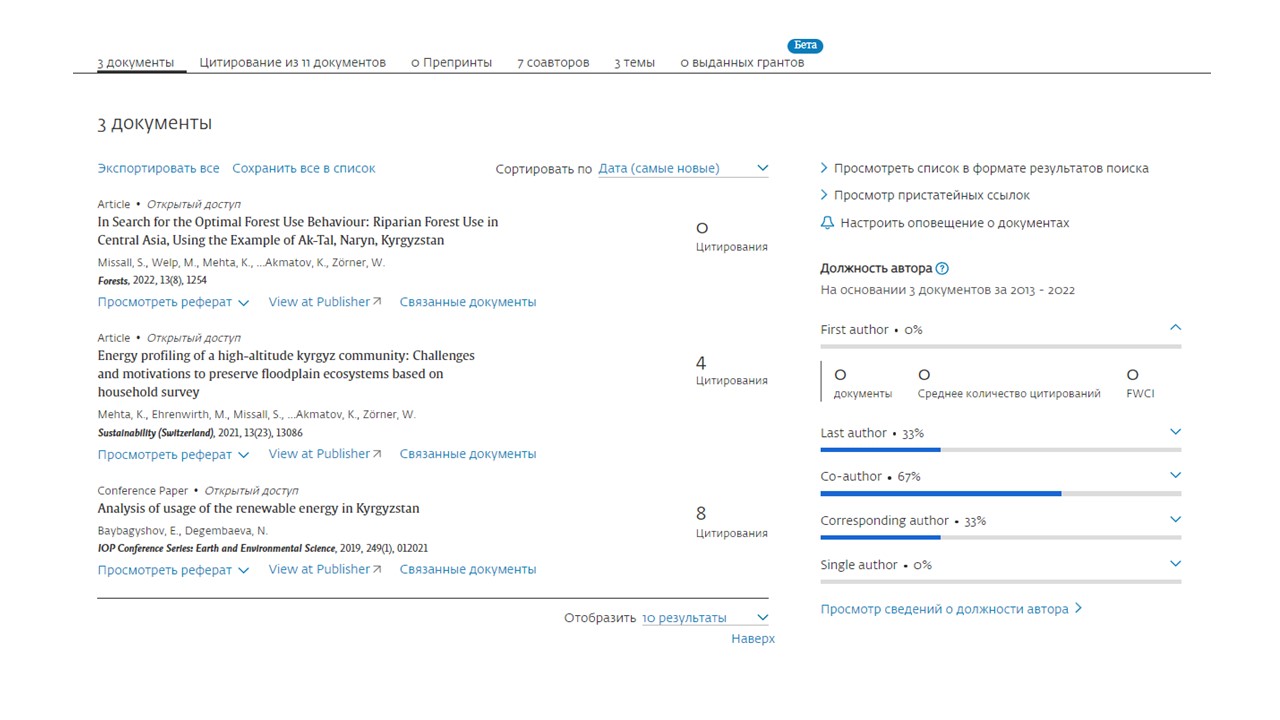The width and height of the screenshot is (1280, 720).
Task: Click the chevron before Просмотреть список в формате результатов поиска
Action: pyautogui.click(x=824, y=168)
